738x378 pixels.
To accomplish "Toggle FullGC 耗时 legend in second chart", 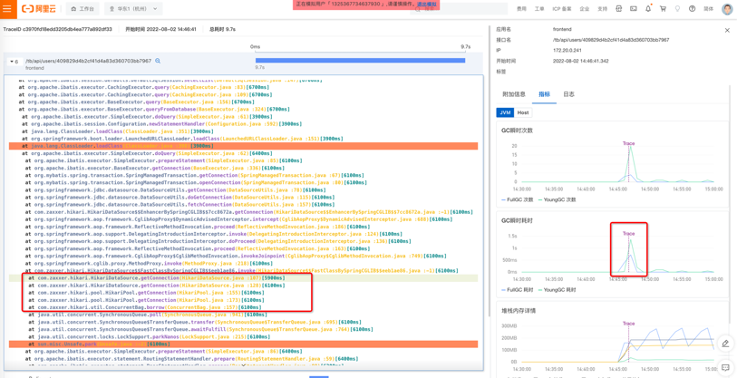I will tap(517, 290).
